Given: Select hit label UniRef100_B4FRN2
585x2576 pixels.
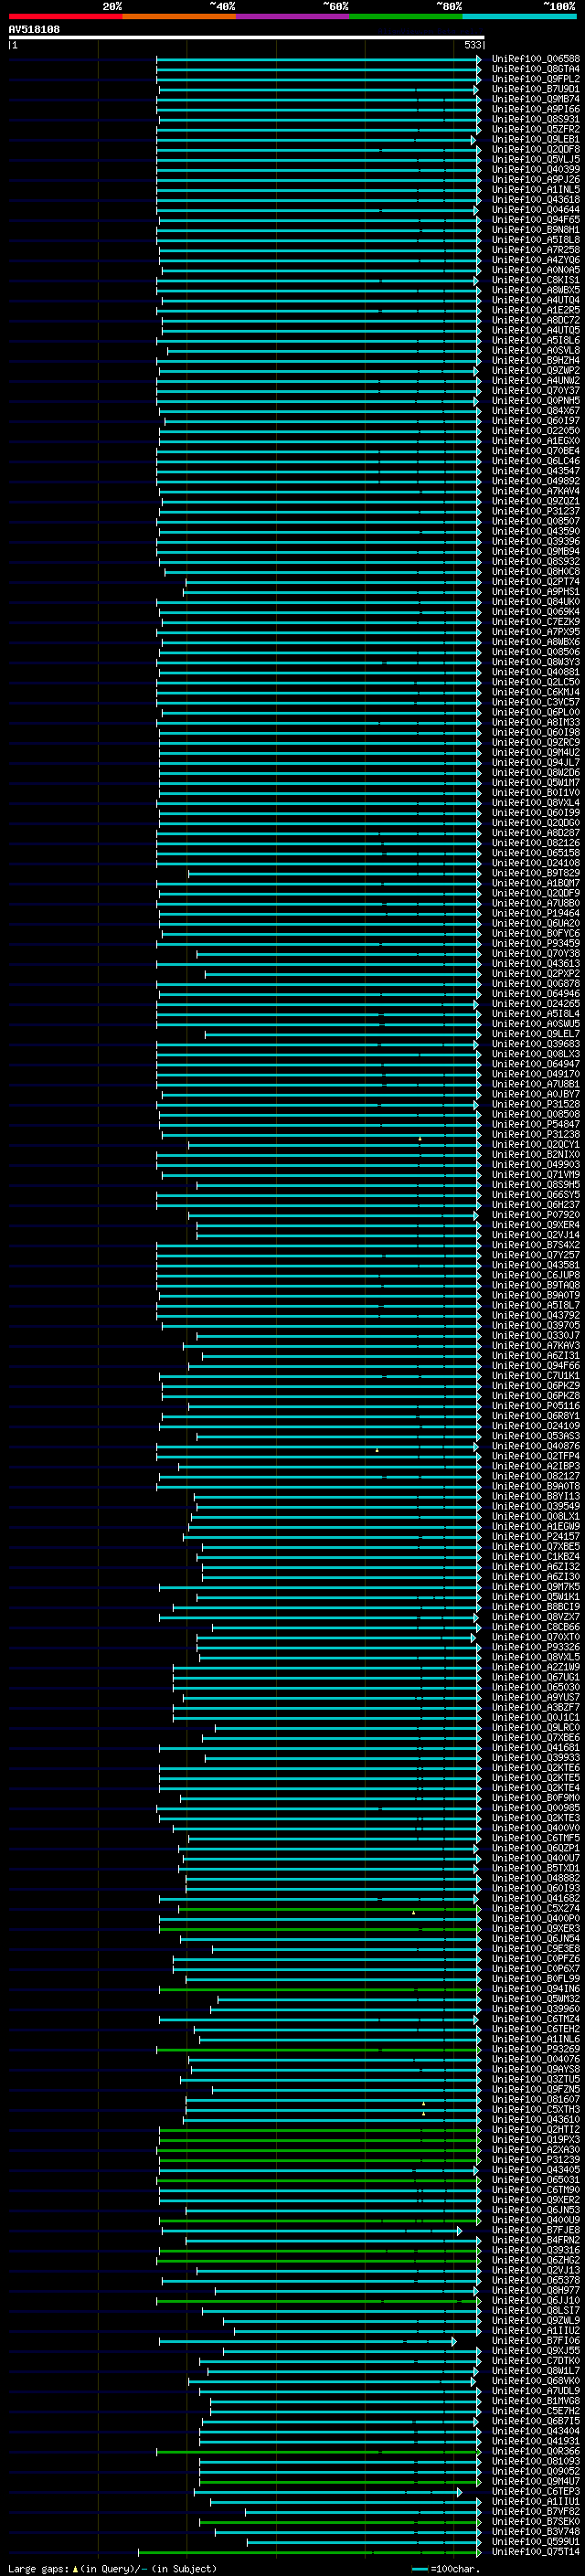Looking at the screenshot, I should 536,2241.
